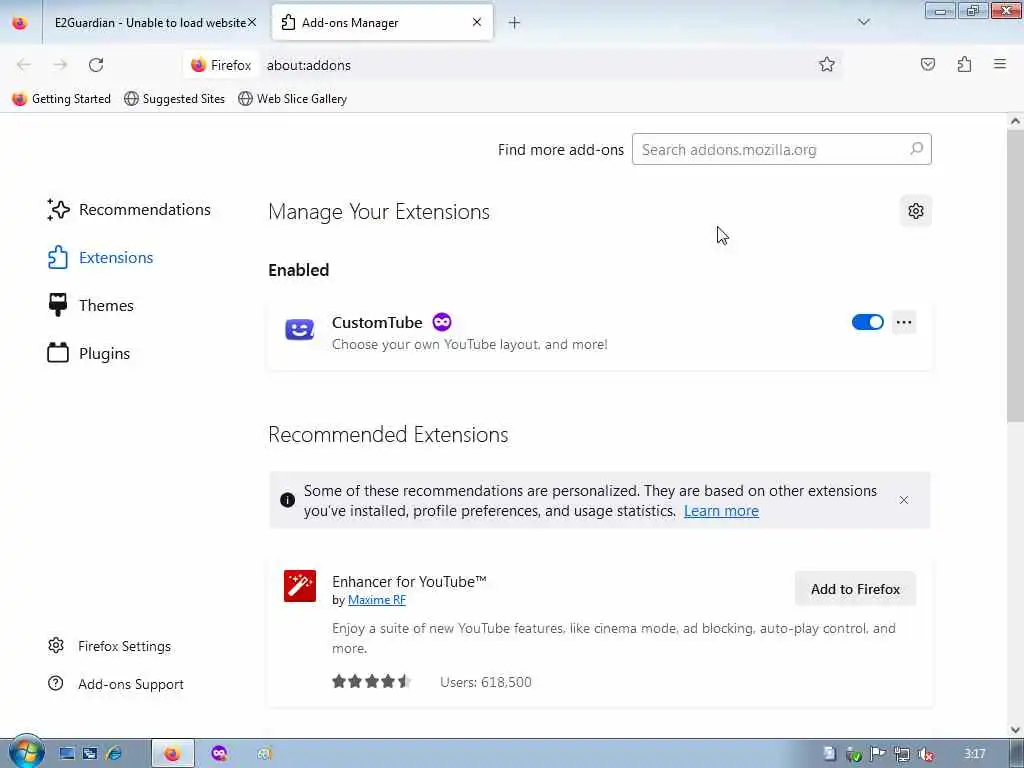The image size is (1024, 768).
Task: Click the CustomTube extension name
Action: (377, 322)
